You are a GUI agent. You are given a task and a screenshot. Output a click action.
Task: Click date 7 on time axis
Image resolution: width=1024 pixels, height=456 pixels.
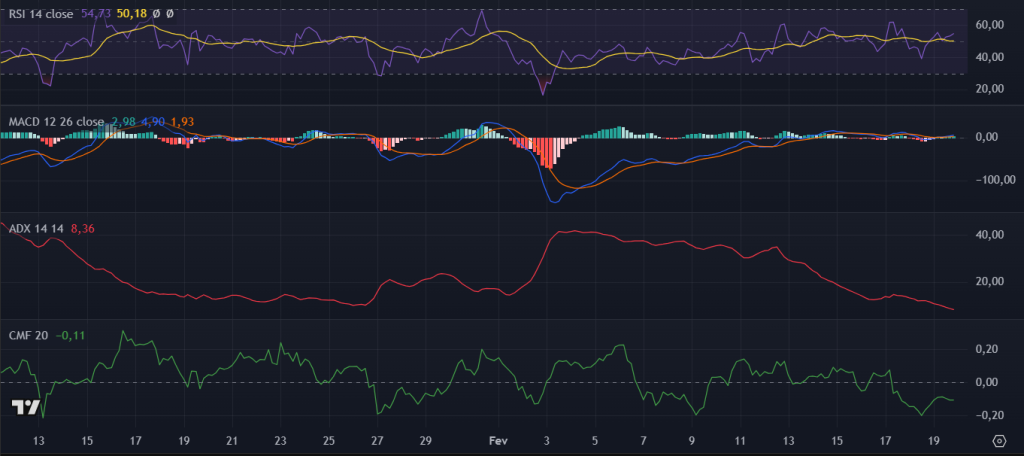click(x=643, y=440)
